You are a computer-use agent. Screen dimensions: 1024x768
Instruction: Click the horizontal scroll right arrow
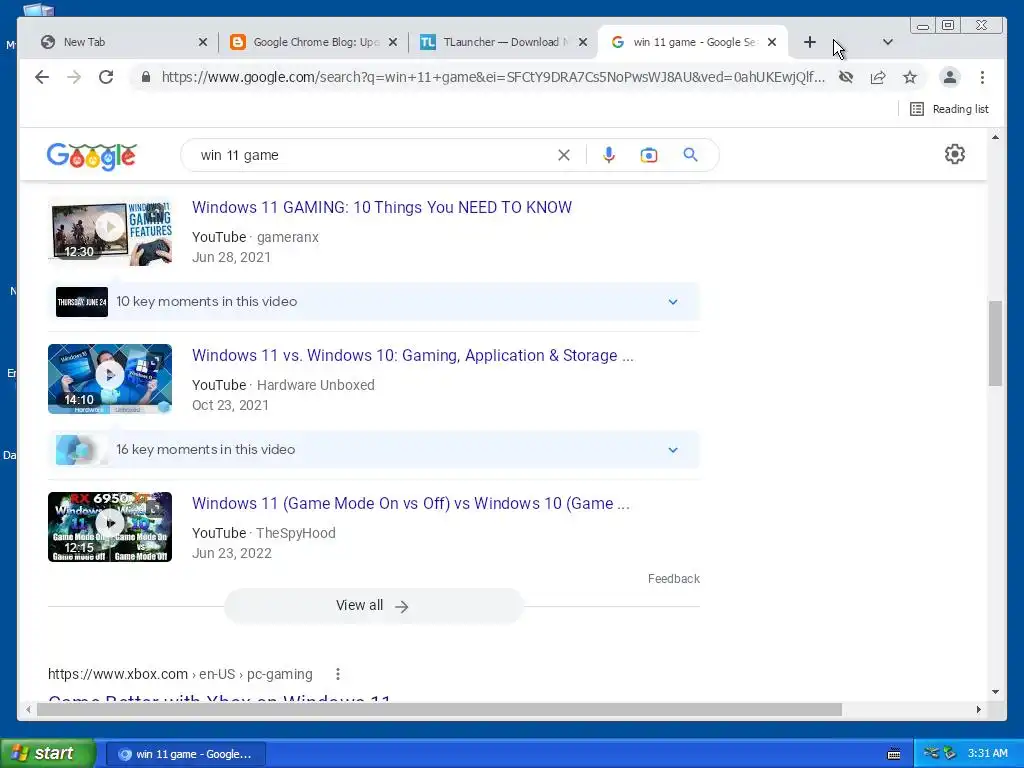point(978,710)
